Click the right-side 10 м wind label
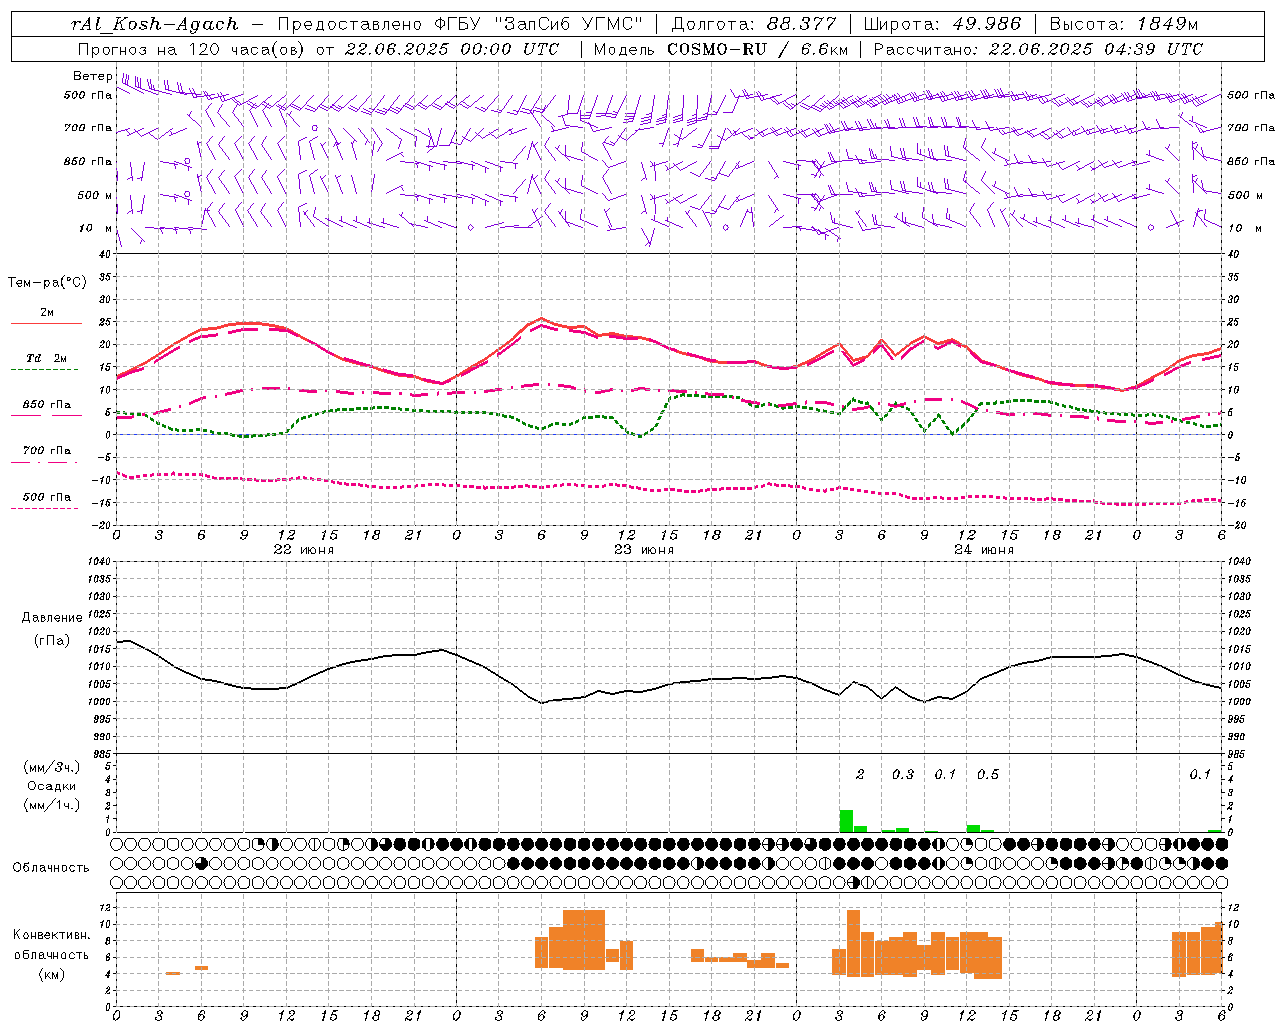Viewport: 1280px width, 1024px height. 1244,228
